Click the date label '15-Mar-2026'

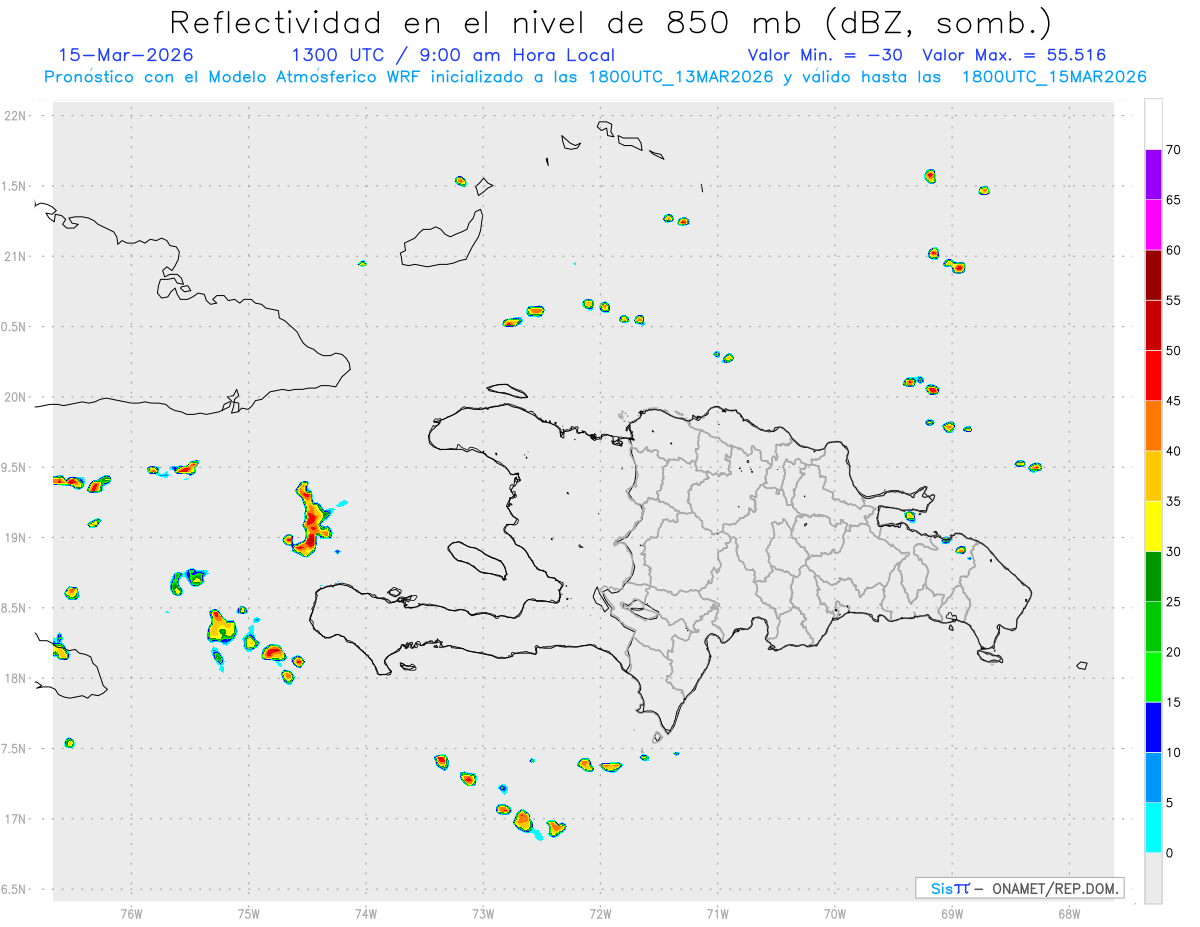[x=126, y=55]
